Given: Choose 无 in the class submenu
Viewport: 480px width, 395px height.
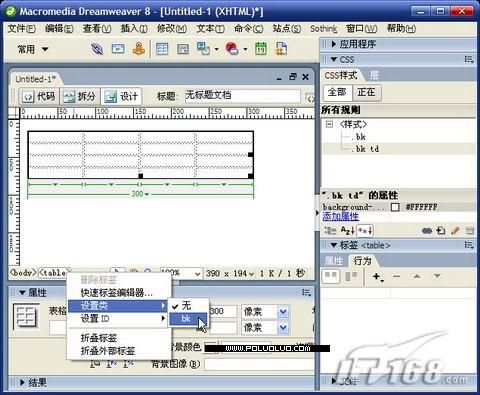Looking at the screenshot, I should point(188,305).
